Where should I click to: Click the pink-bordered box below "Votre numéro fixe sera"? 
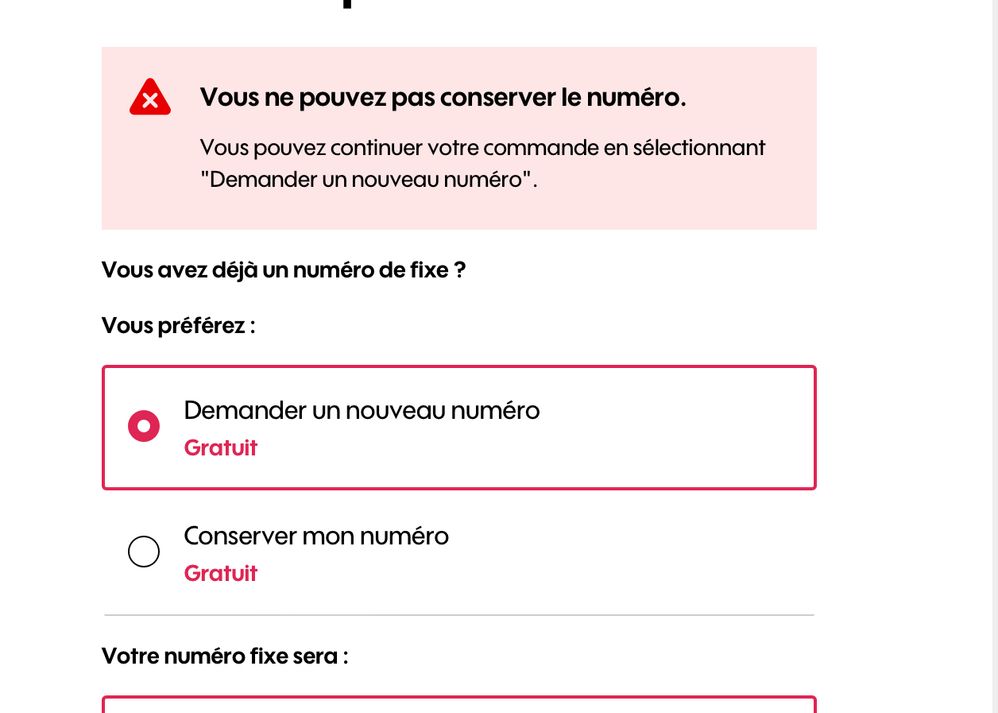click(459, 705)
